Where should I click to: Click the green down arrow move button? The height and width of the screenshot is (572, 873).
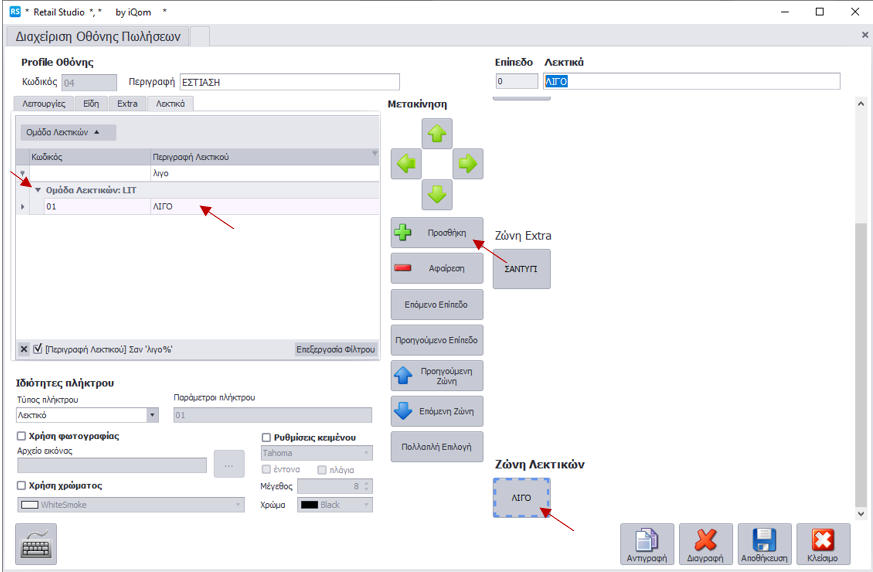tap(437, 194)
